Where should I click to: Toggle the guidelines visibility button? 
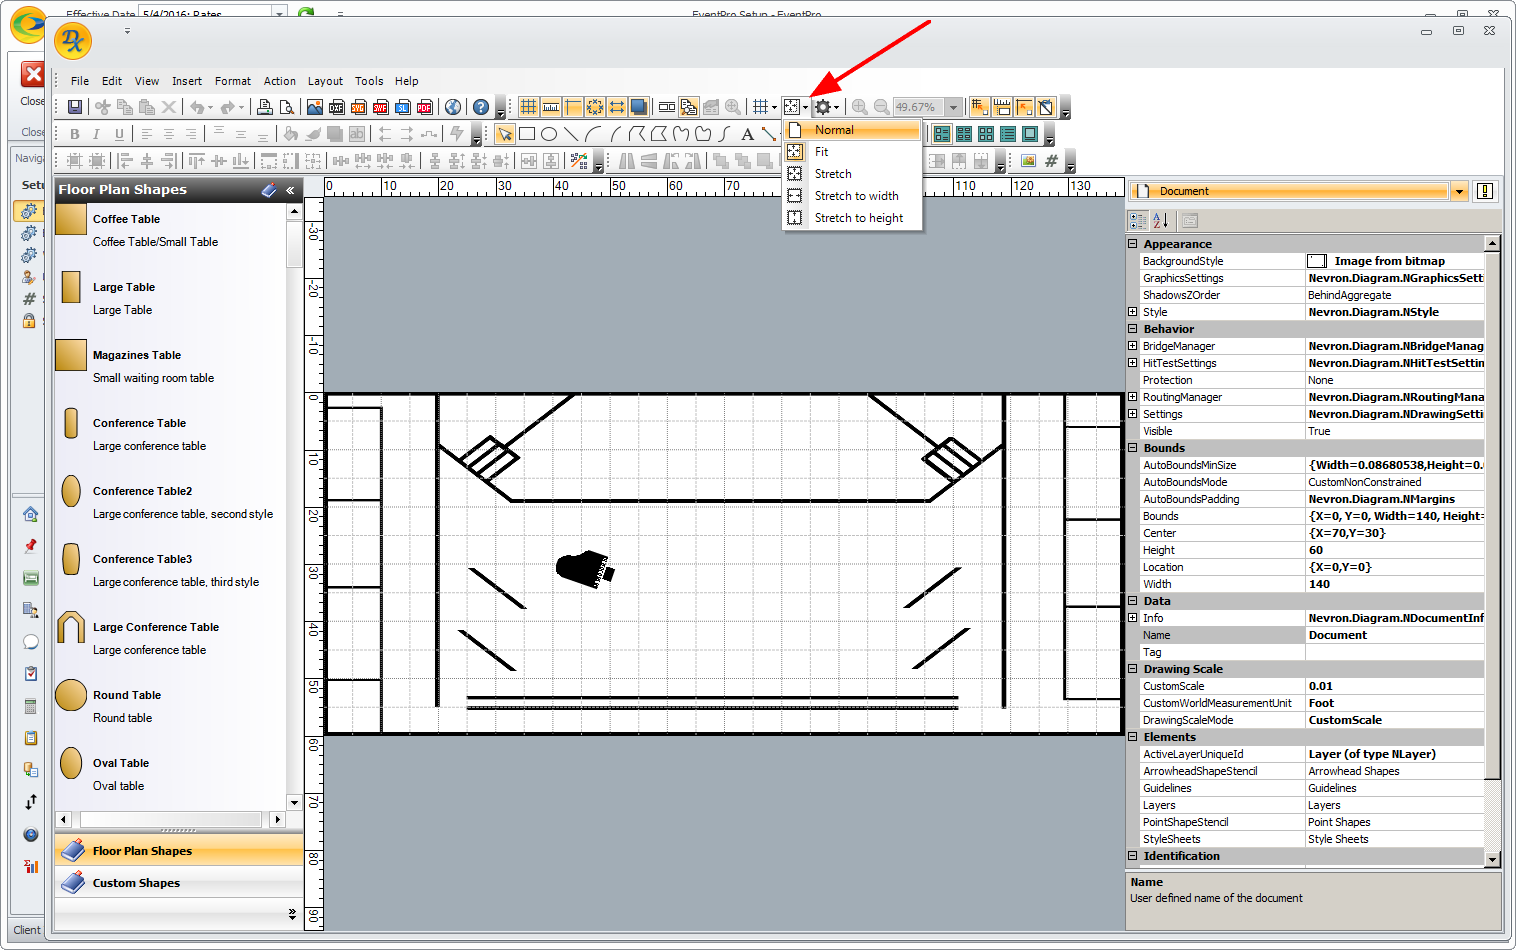573,107
